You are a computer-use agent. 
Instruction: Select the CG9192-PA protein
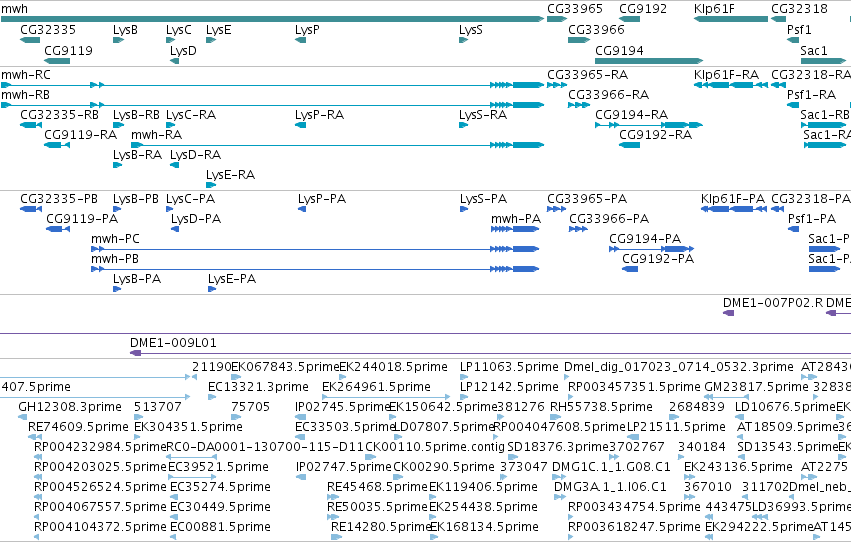tap(630, 269)
